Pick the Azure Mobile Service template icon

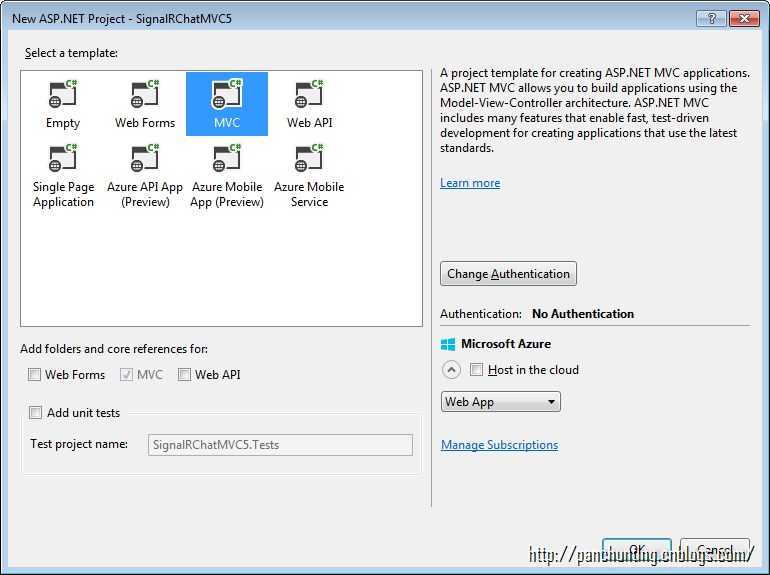click(309, 158)
